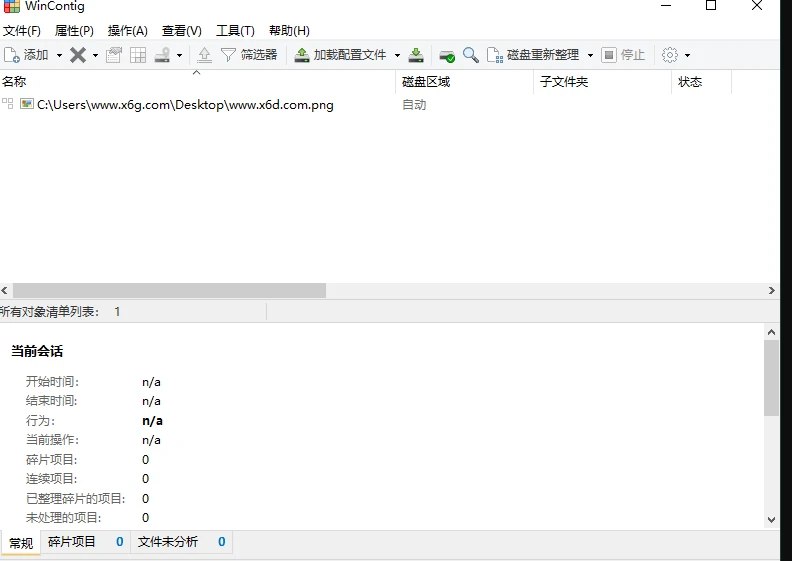Click the bold n/a value beside 行为
Screen dimensions: 792x561
click(x=152, y=421)
